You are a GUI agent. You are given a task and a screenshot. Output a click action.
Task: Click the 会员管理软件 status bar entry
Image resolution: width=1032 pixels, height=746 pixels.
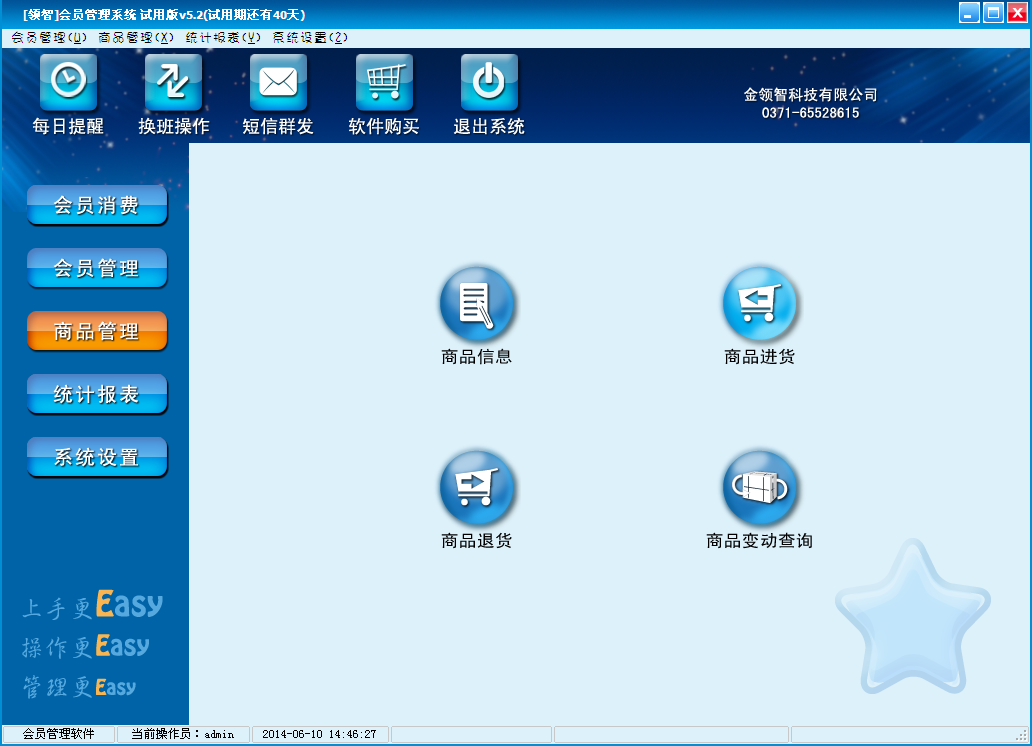(x=59, y=734)
